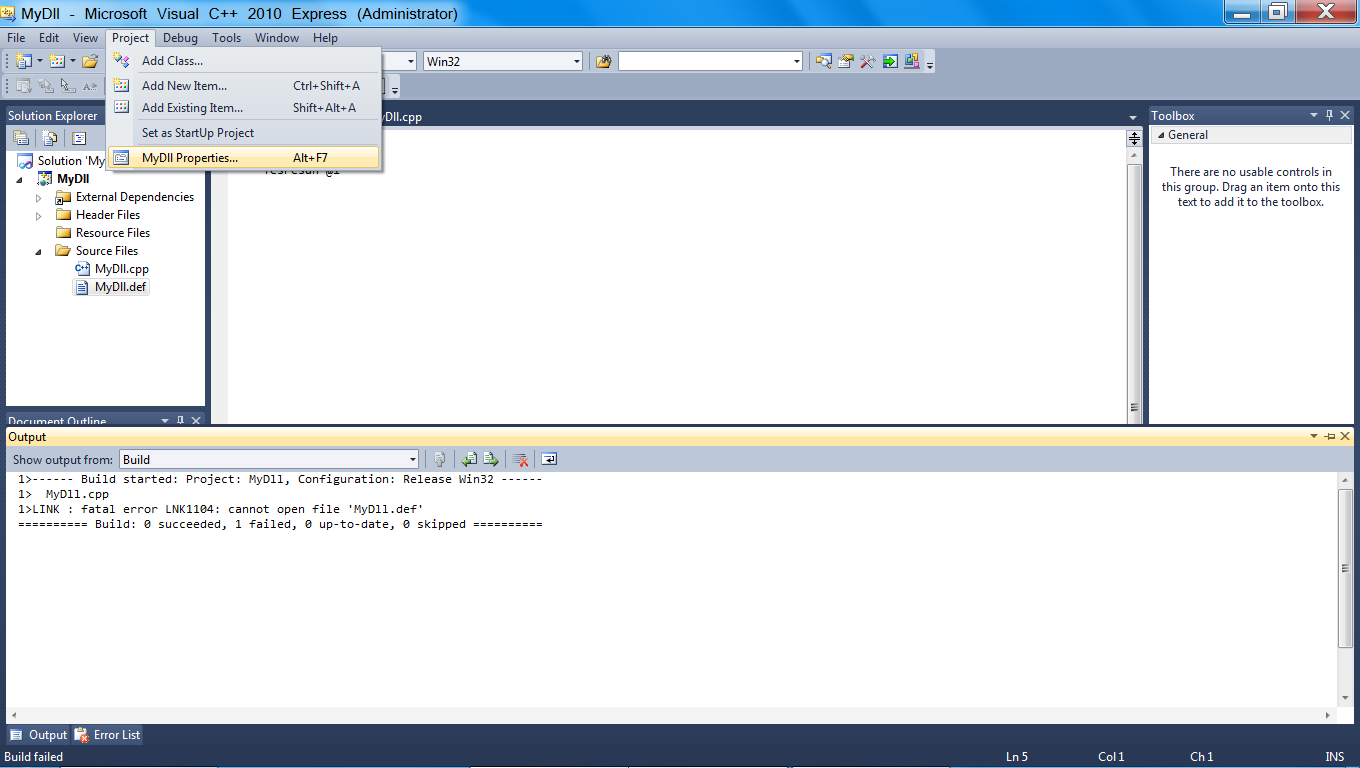Open the Debug menu
The height and width of the screenshot is (768, 1360).
[x=180, y=37]
